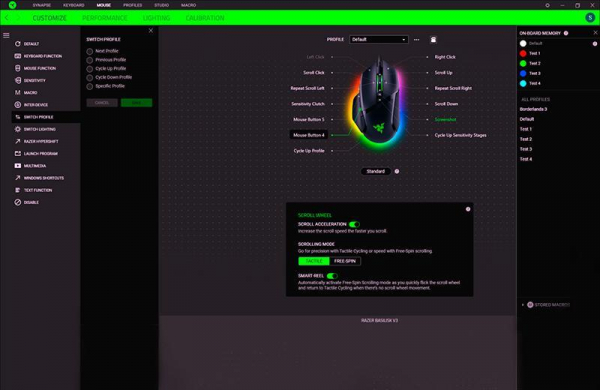Switch scrolling mode to Free-Spin
The image size is (600, 390).
[345, 261]
